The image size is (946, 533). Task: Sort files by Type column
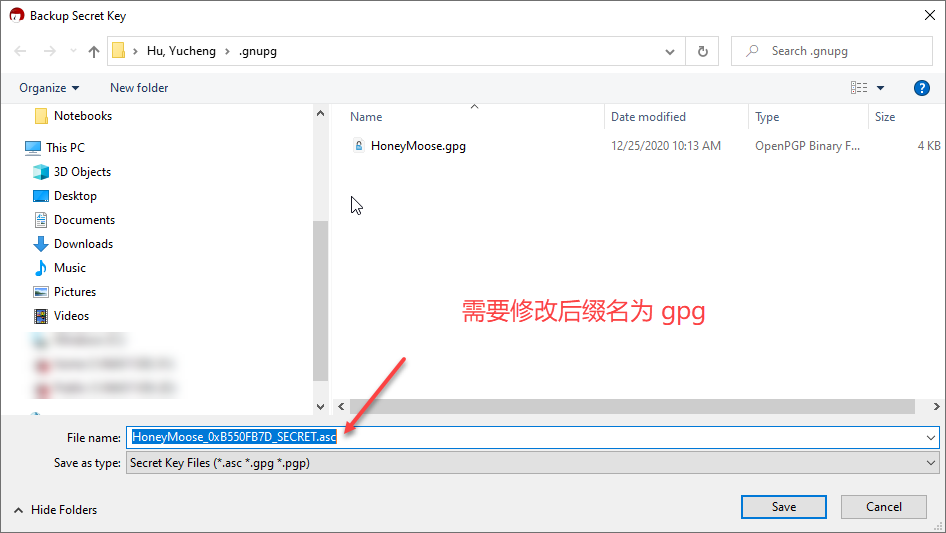click(767, 117)
